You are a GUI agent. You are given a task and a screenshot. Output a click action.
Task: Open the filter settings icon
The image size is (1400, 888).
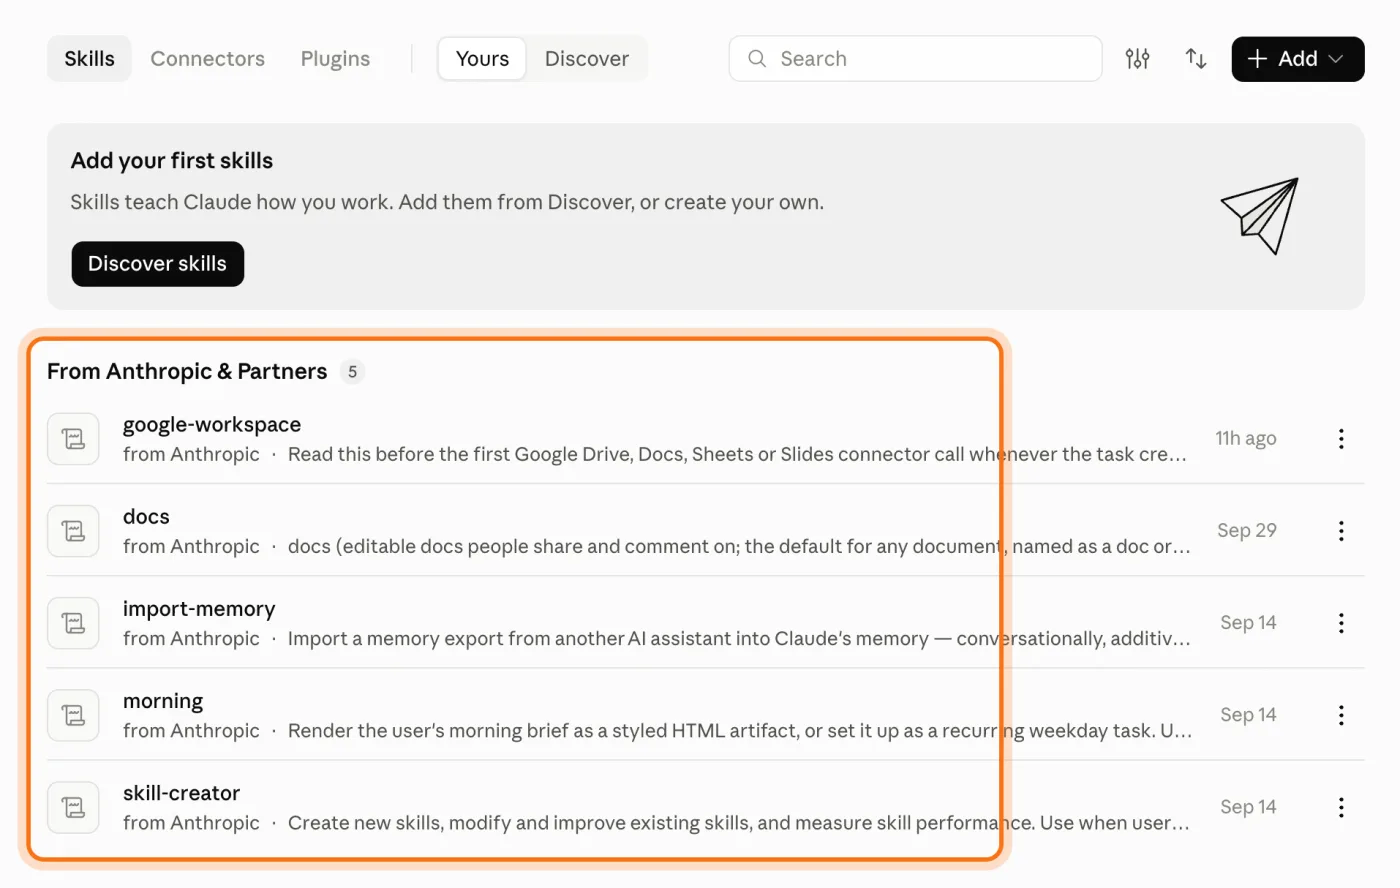[1137, 59]
